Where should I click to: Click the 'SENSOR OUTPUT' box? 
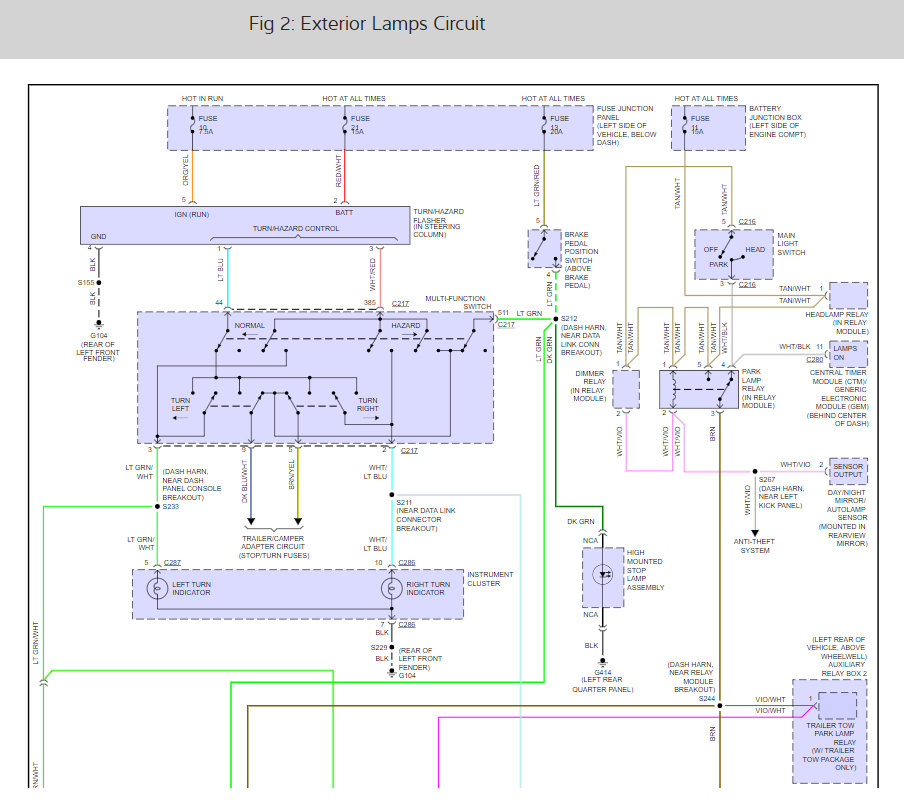click(x=848, y=471)
